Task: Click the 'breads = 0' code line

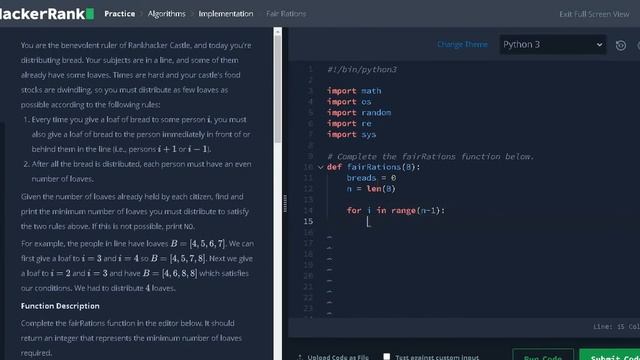Action: click(371, 178)
